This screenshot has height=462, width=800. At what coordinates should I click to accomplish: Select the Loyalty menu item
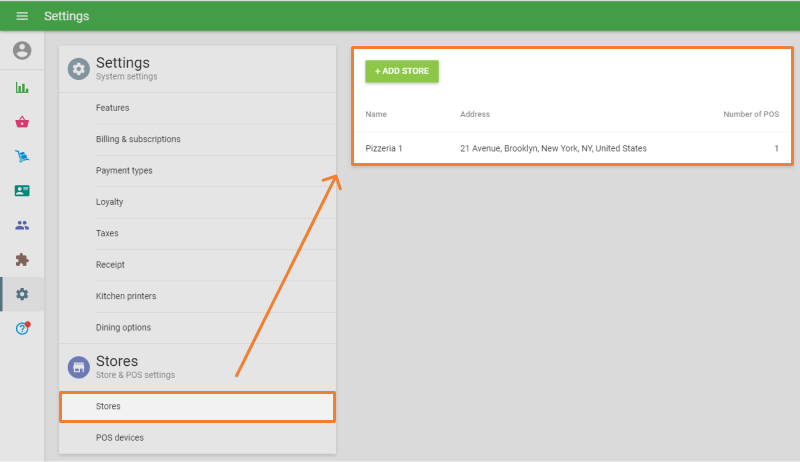tap(109, 202)
